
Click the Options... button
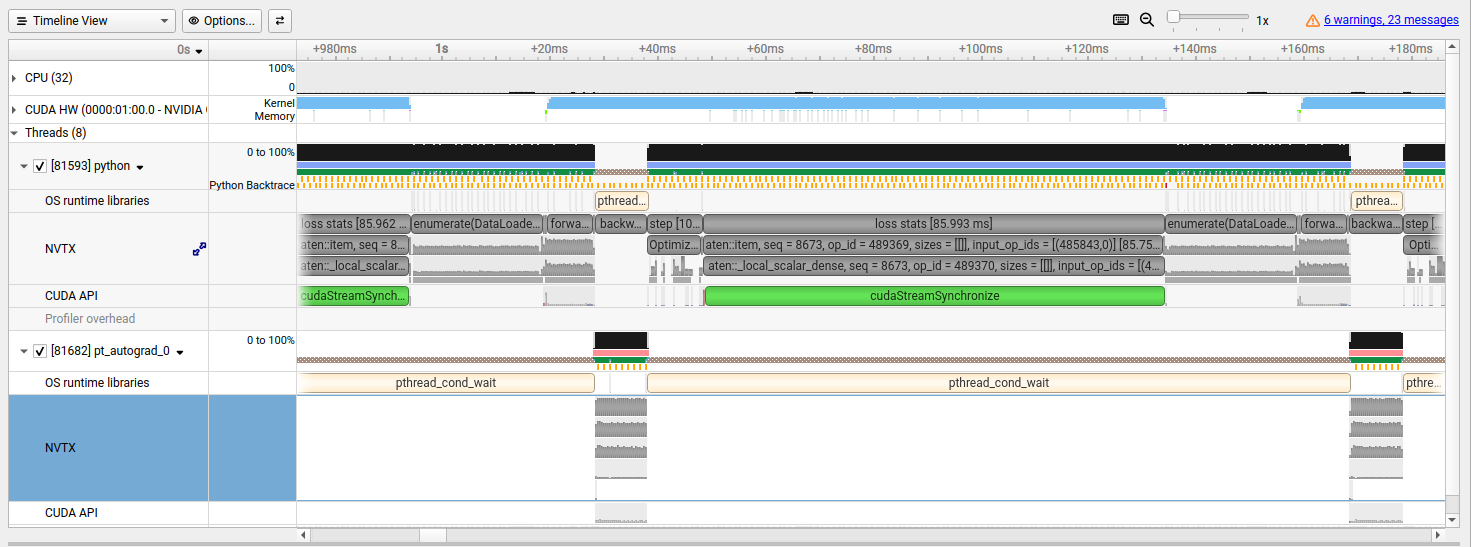tap(222, 20)
